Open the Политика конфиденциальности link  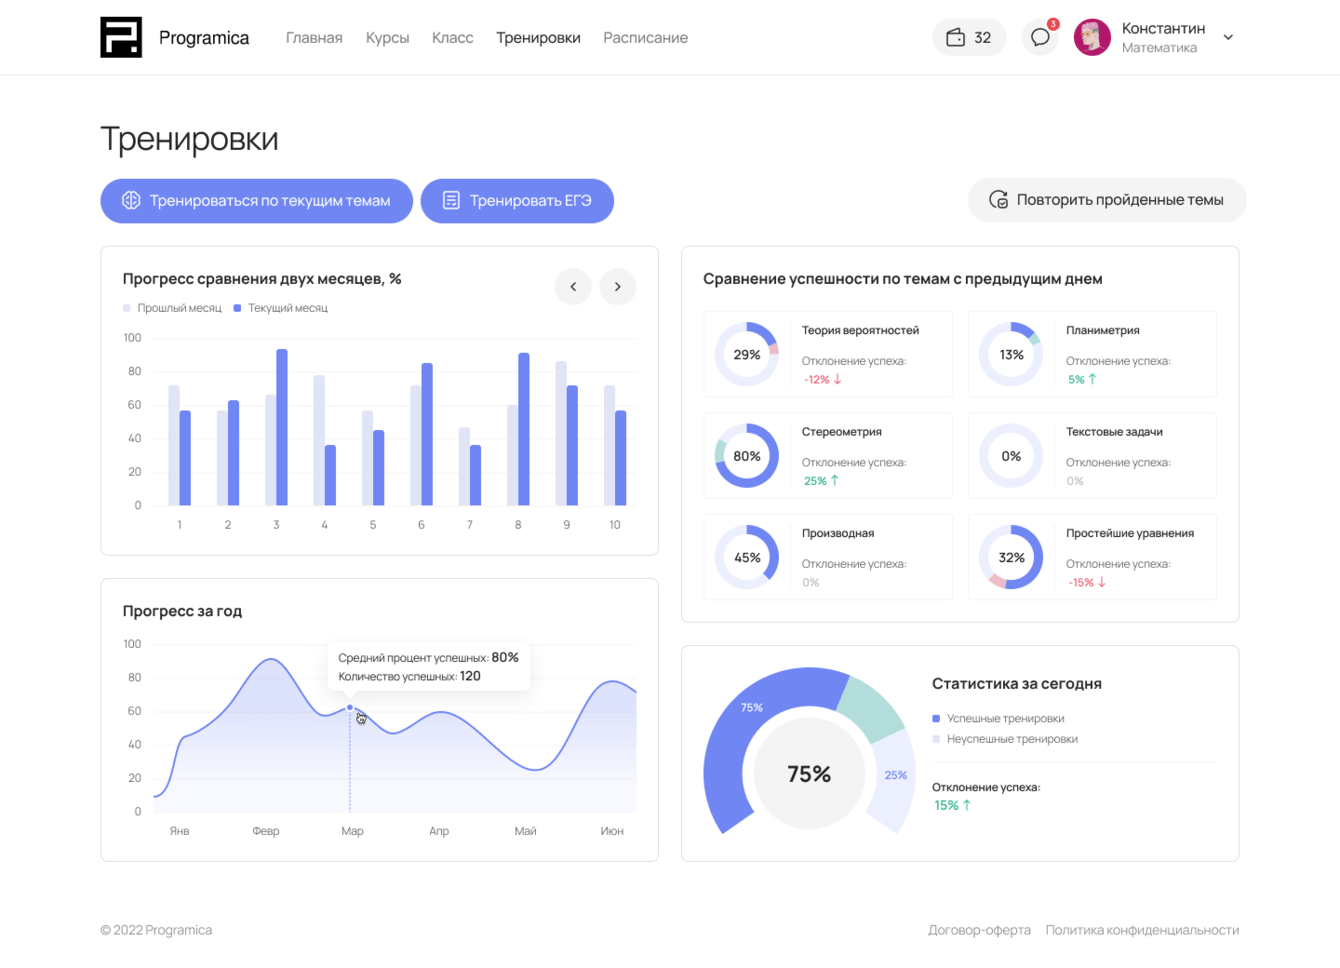(1142, 930)
